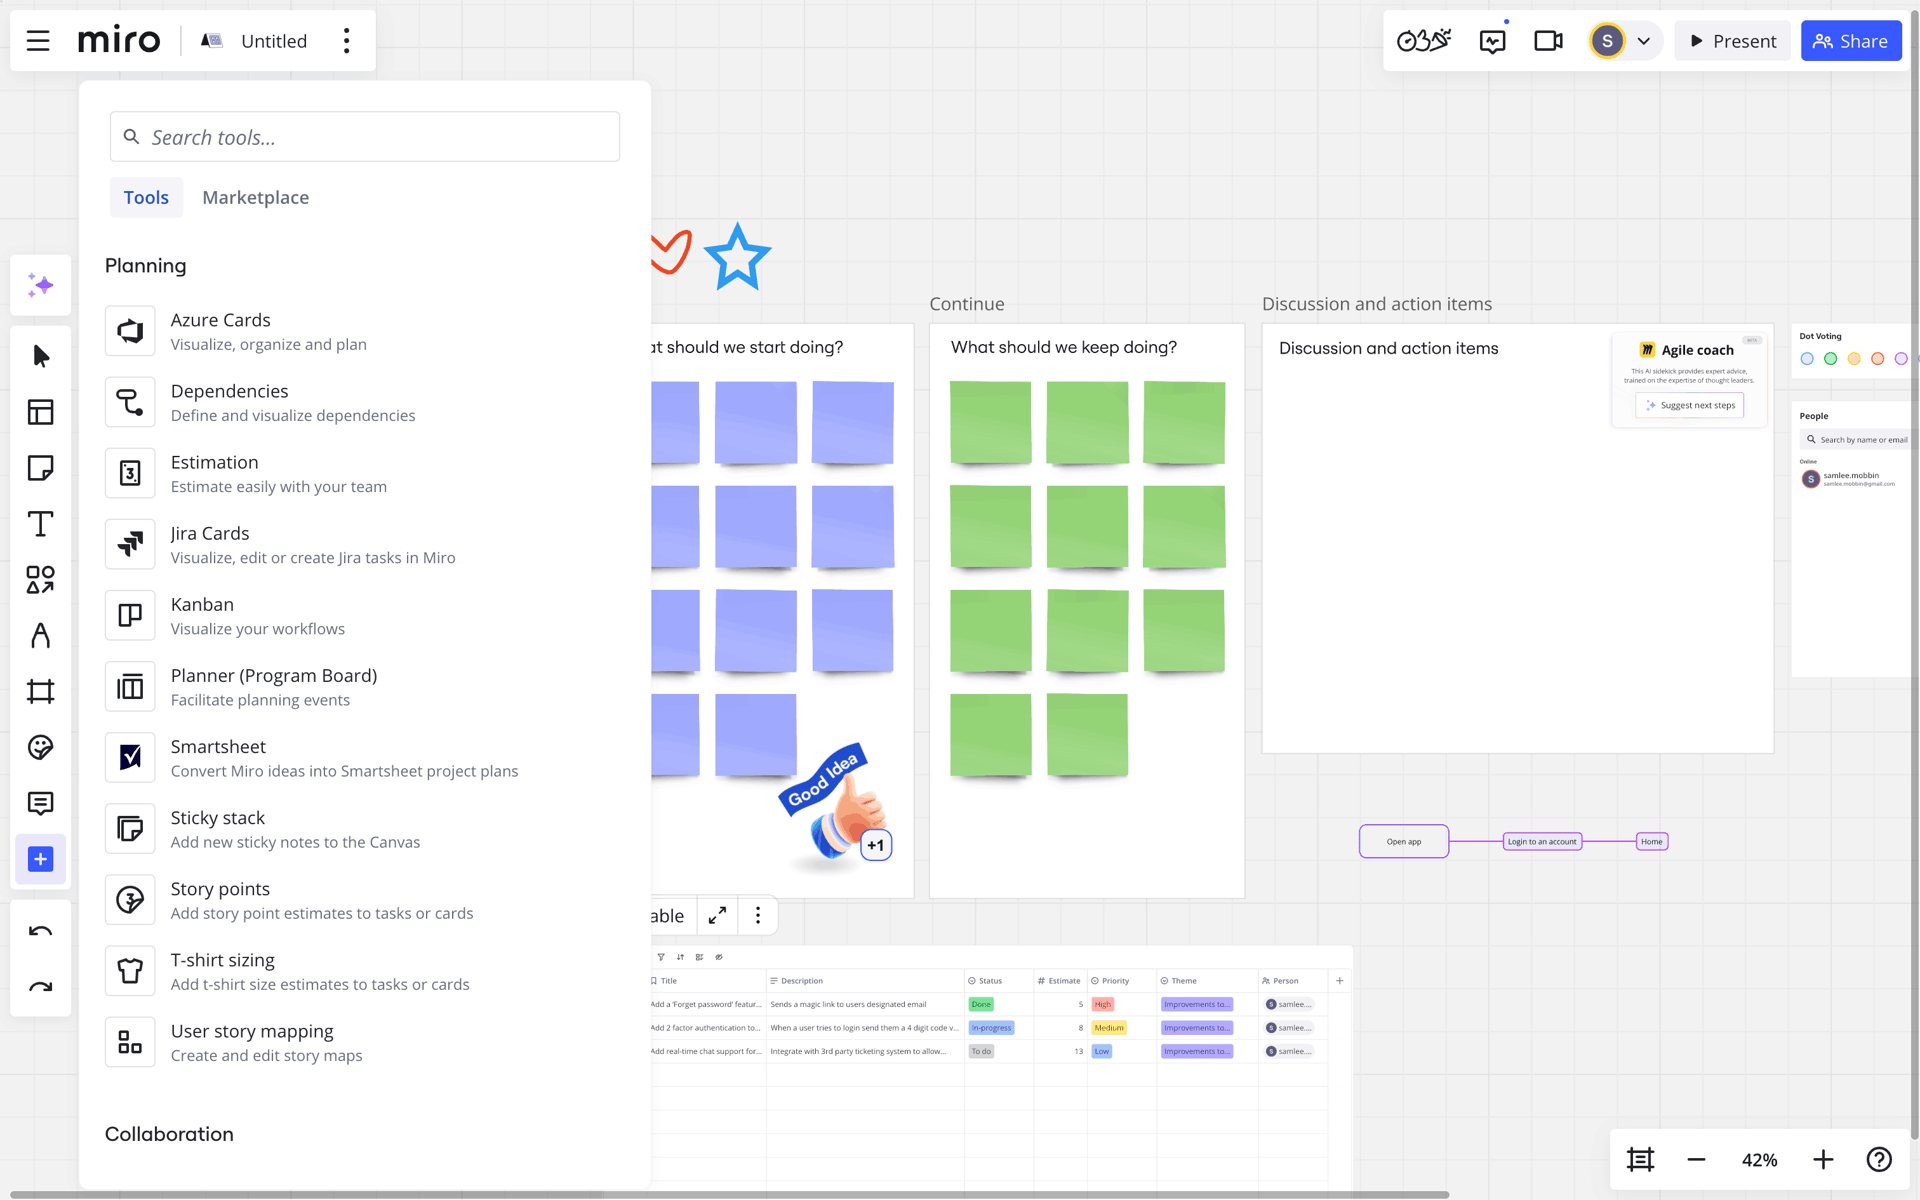The width and height of the screenshot is (1920, 1200).
Task: Add a table column with plus
Action: click(1340, 981)
